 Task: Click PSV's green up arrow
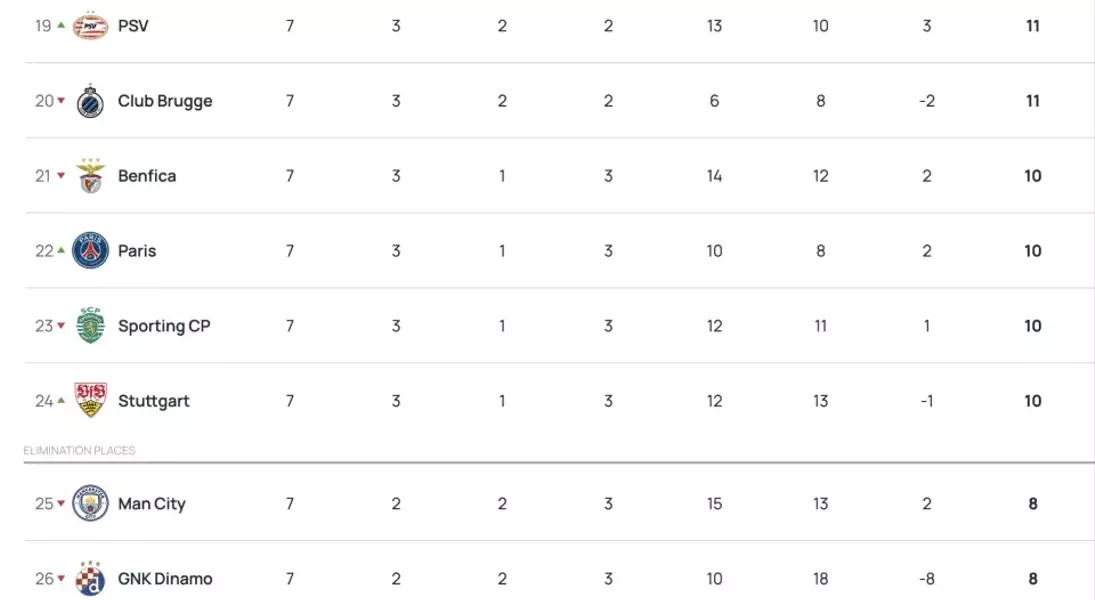61,25
